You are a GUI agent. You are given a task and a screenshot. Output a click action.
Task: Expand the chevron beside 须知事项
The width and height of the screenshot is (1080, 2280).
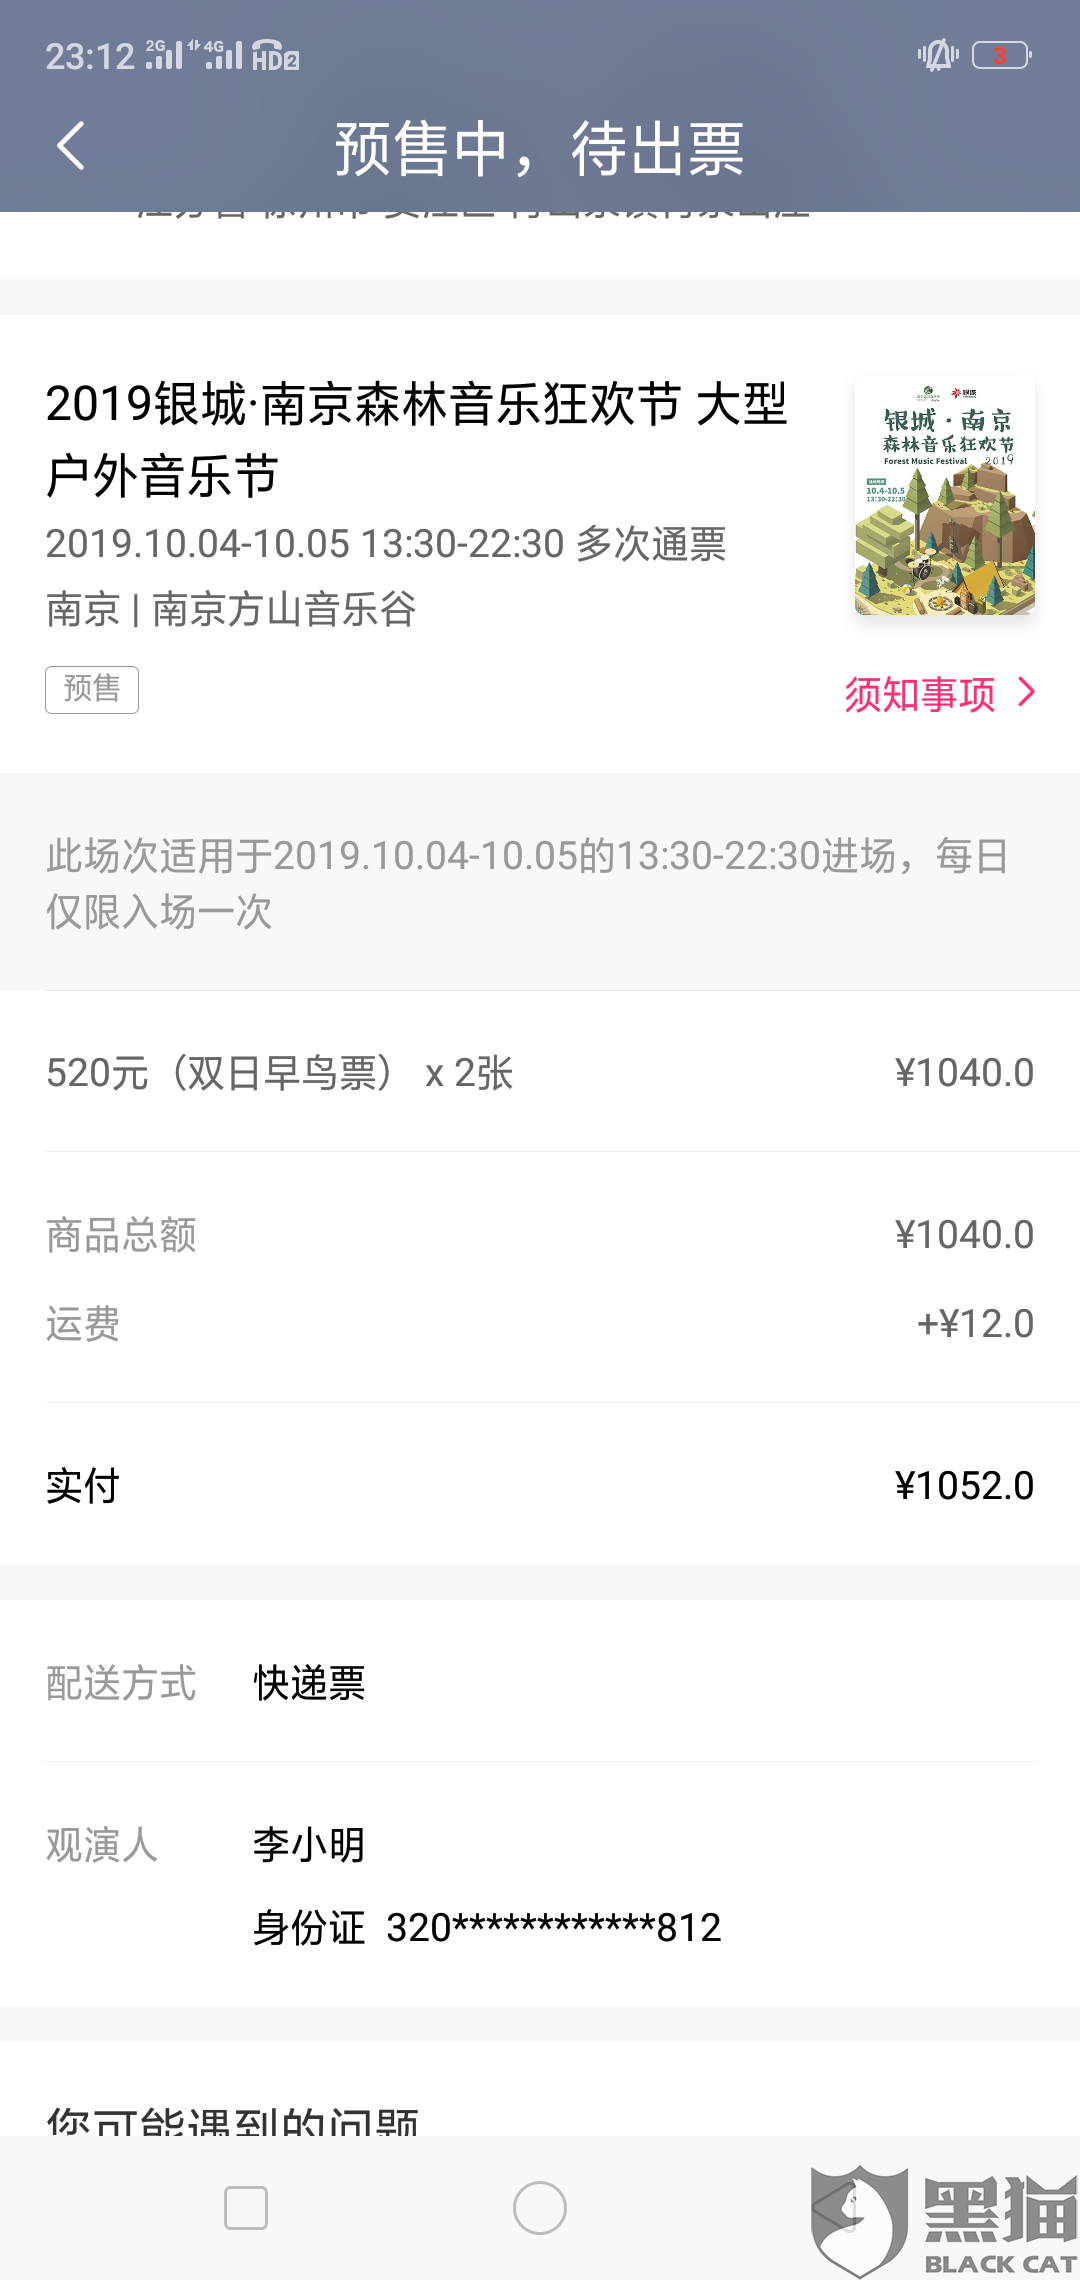click(x=1026, y=692)
